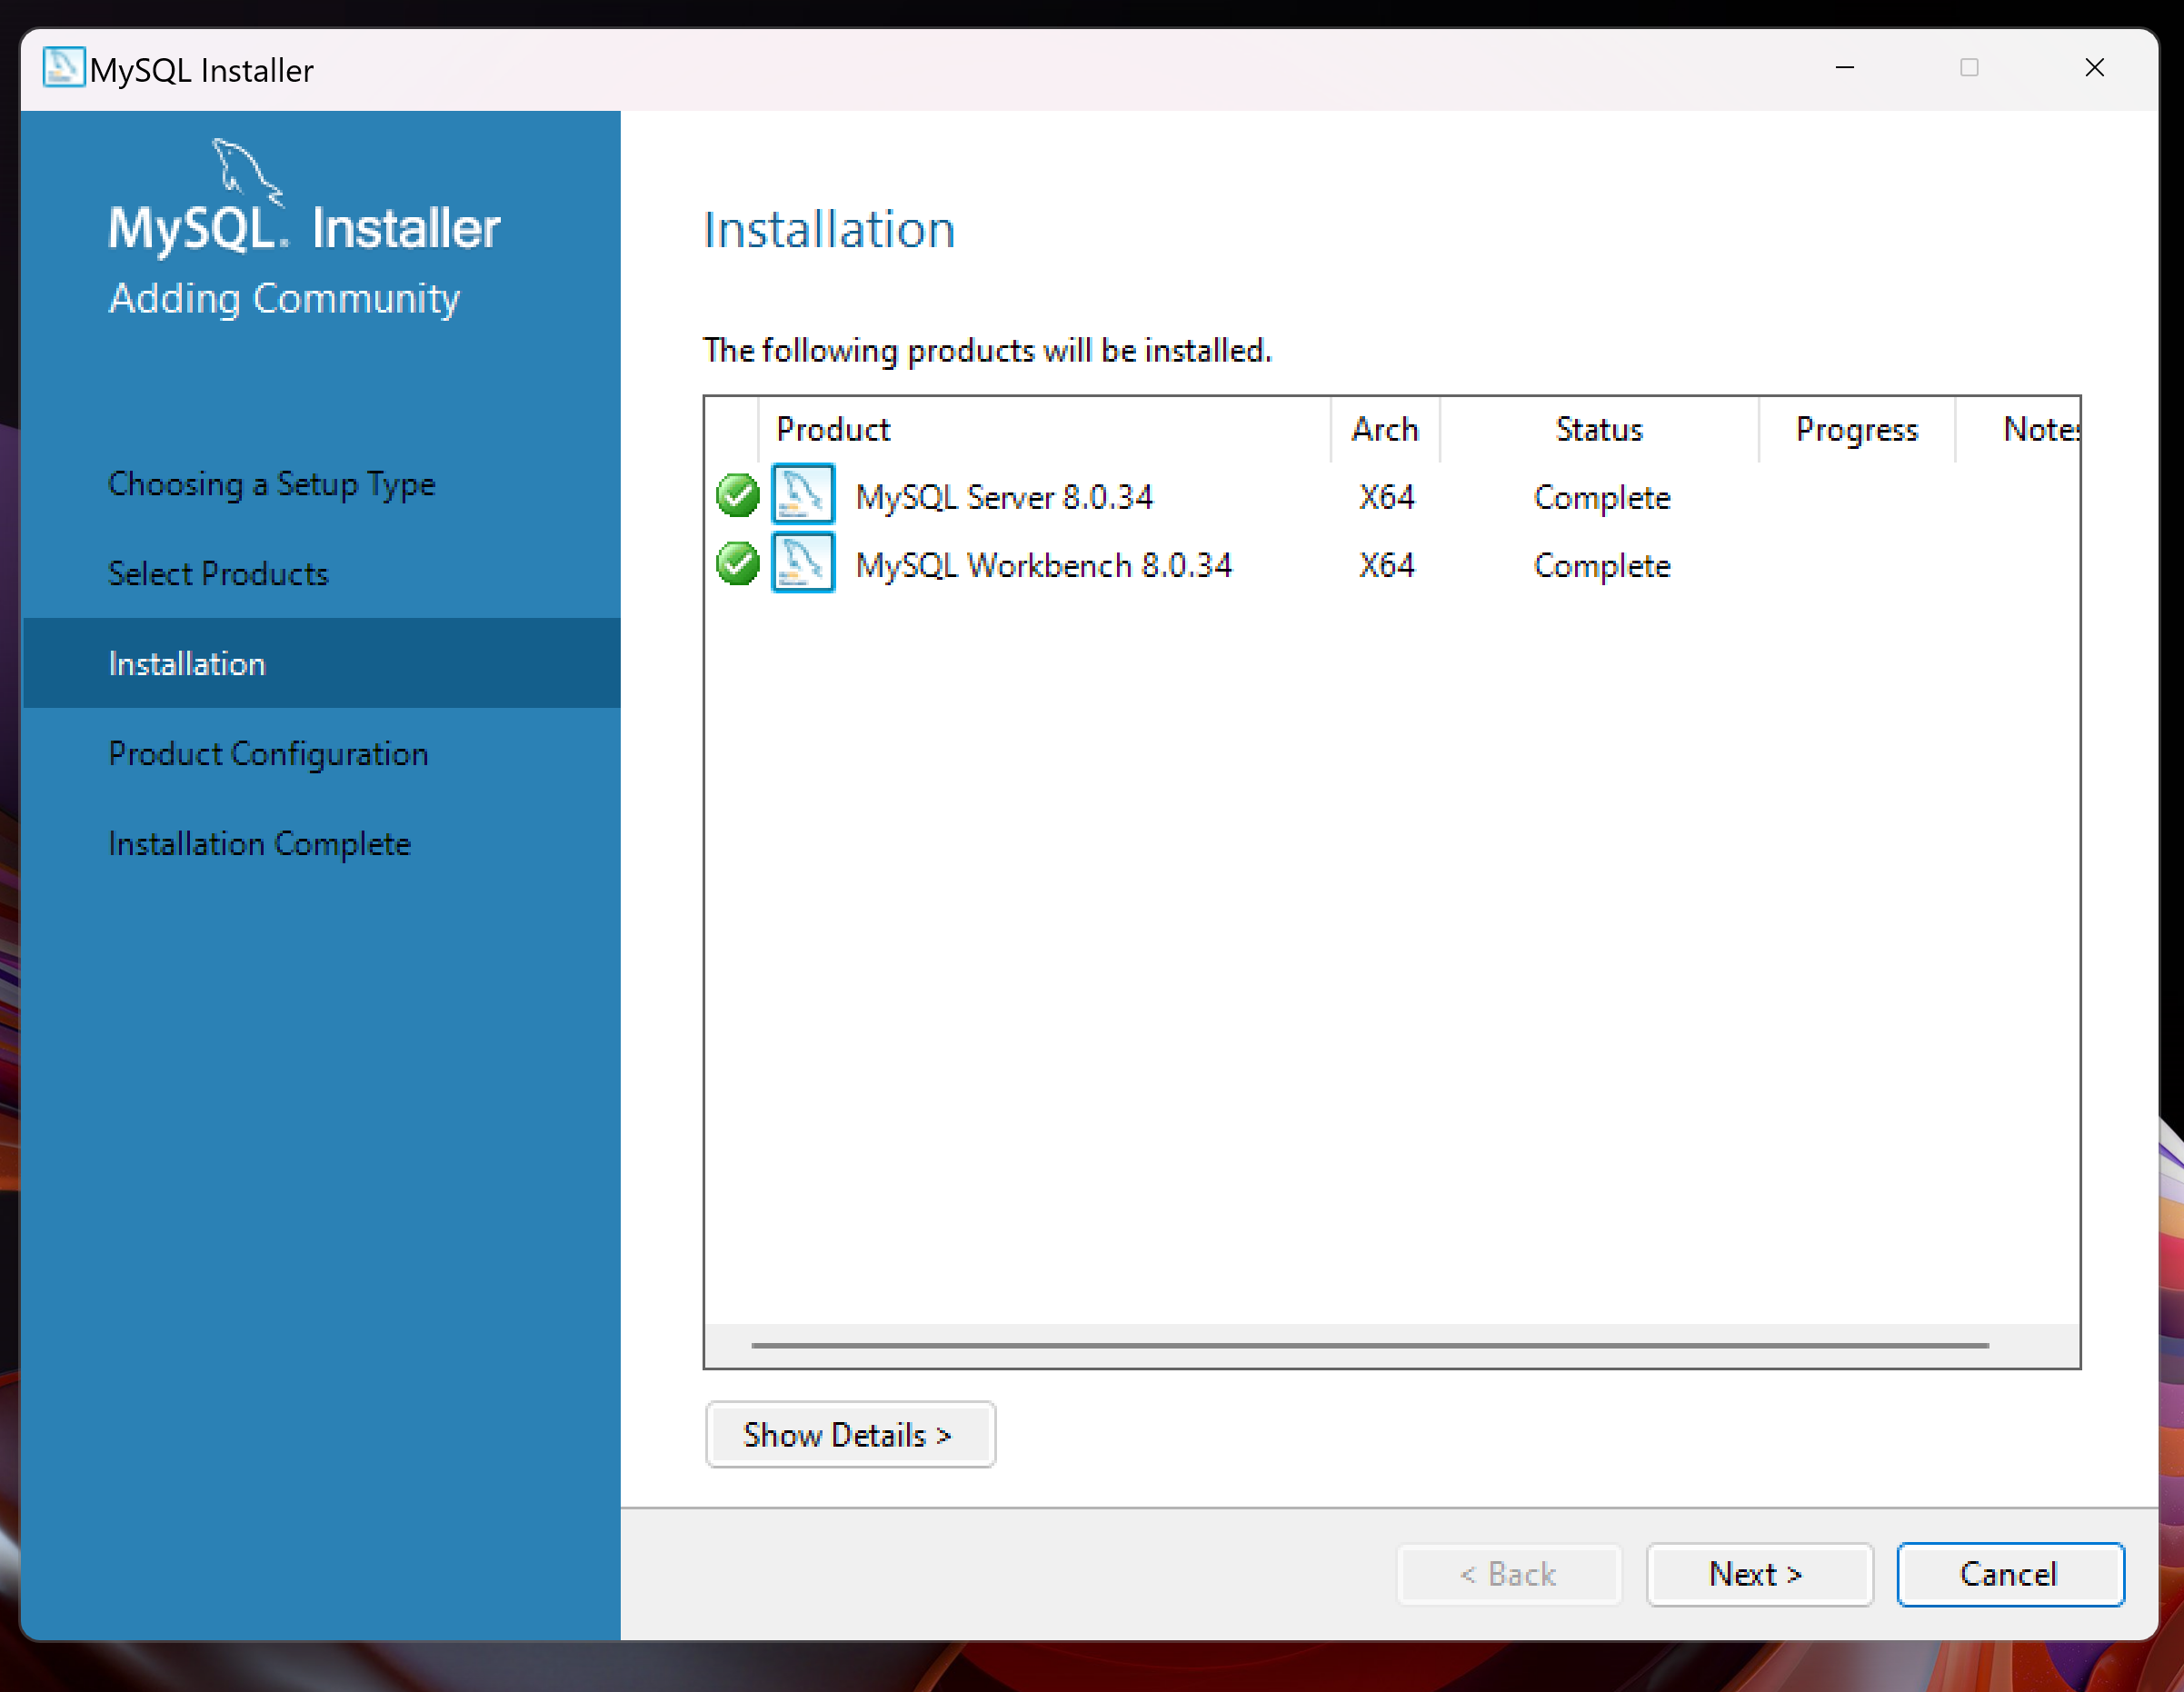Open the Product Configuration step
The height and width of the screenshot is (1692, 2184).
(x=268, y=754)
